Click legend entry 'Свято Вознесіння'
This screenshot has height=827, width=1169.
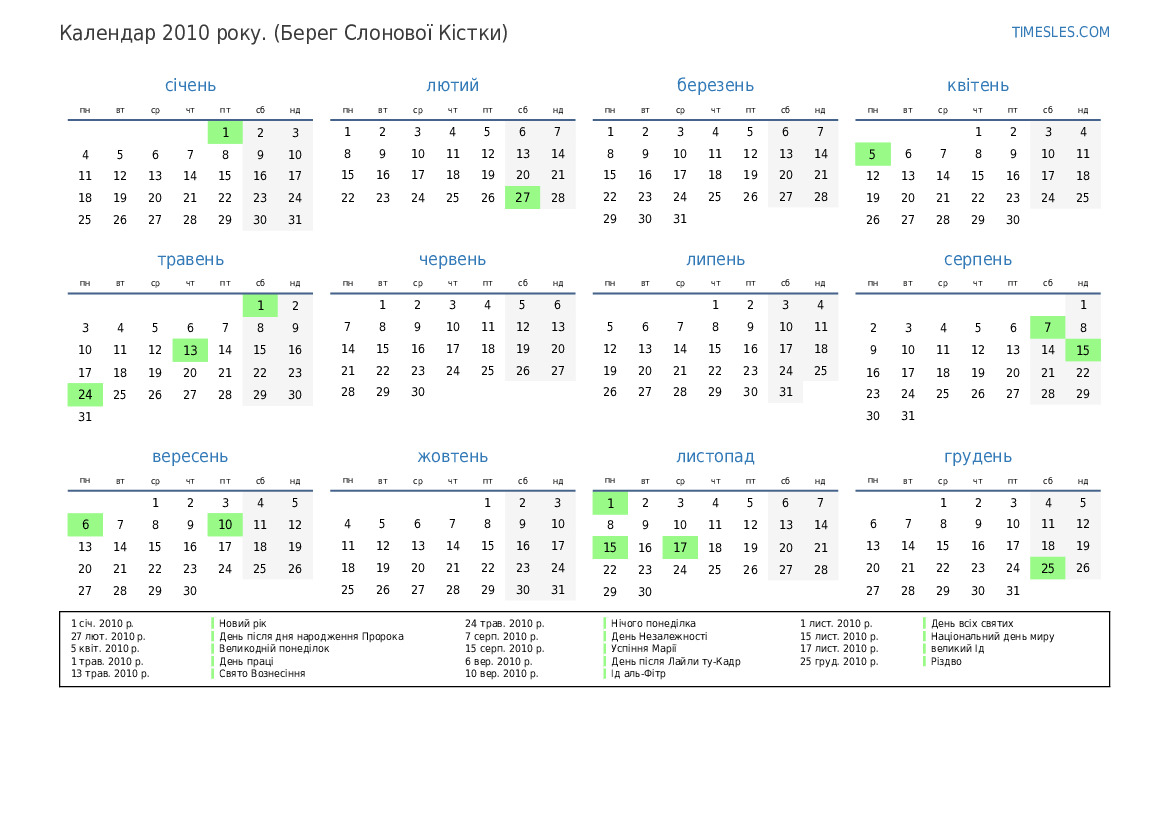[262, 673]
